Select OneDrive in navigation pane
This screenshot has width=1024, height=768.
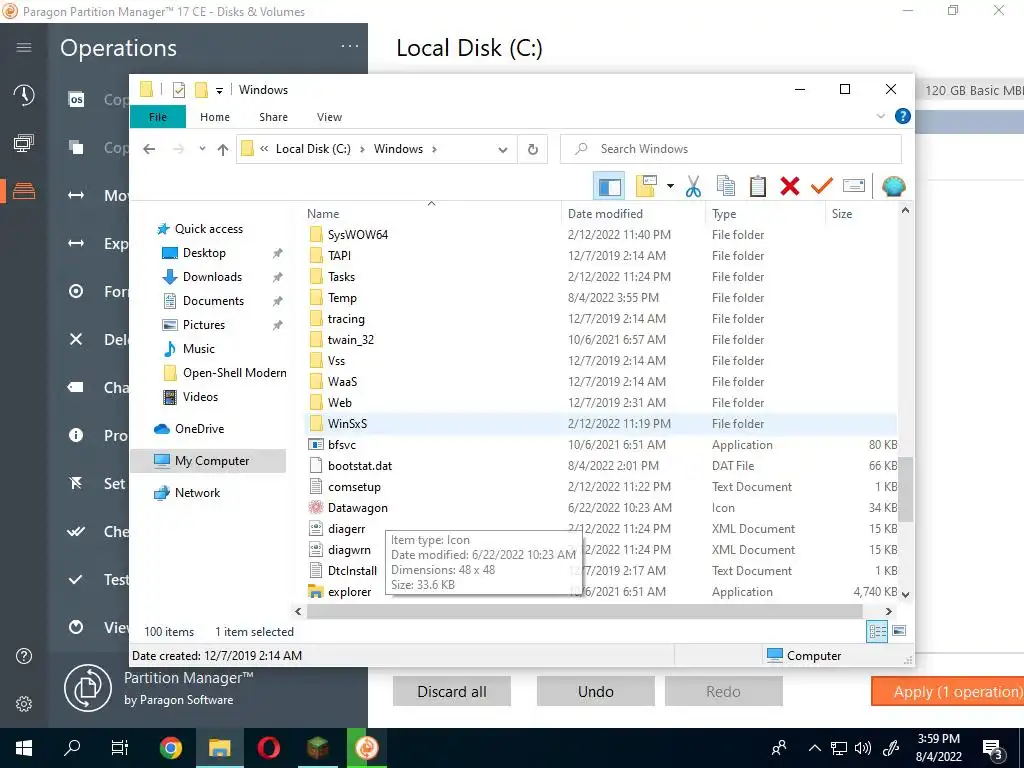(199, 429)
